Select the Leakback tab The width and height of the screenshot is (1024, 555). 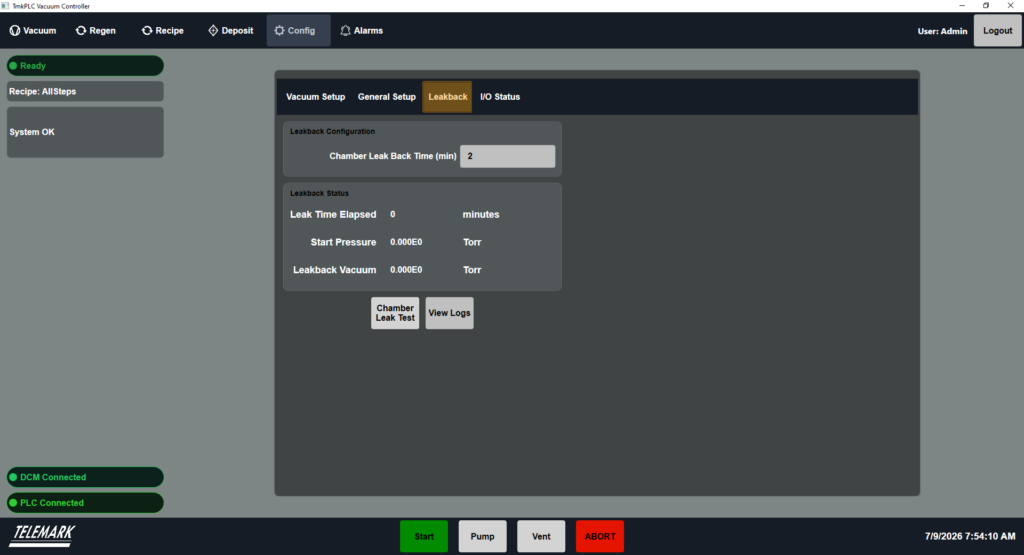447,97
